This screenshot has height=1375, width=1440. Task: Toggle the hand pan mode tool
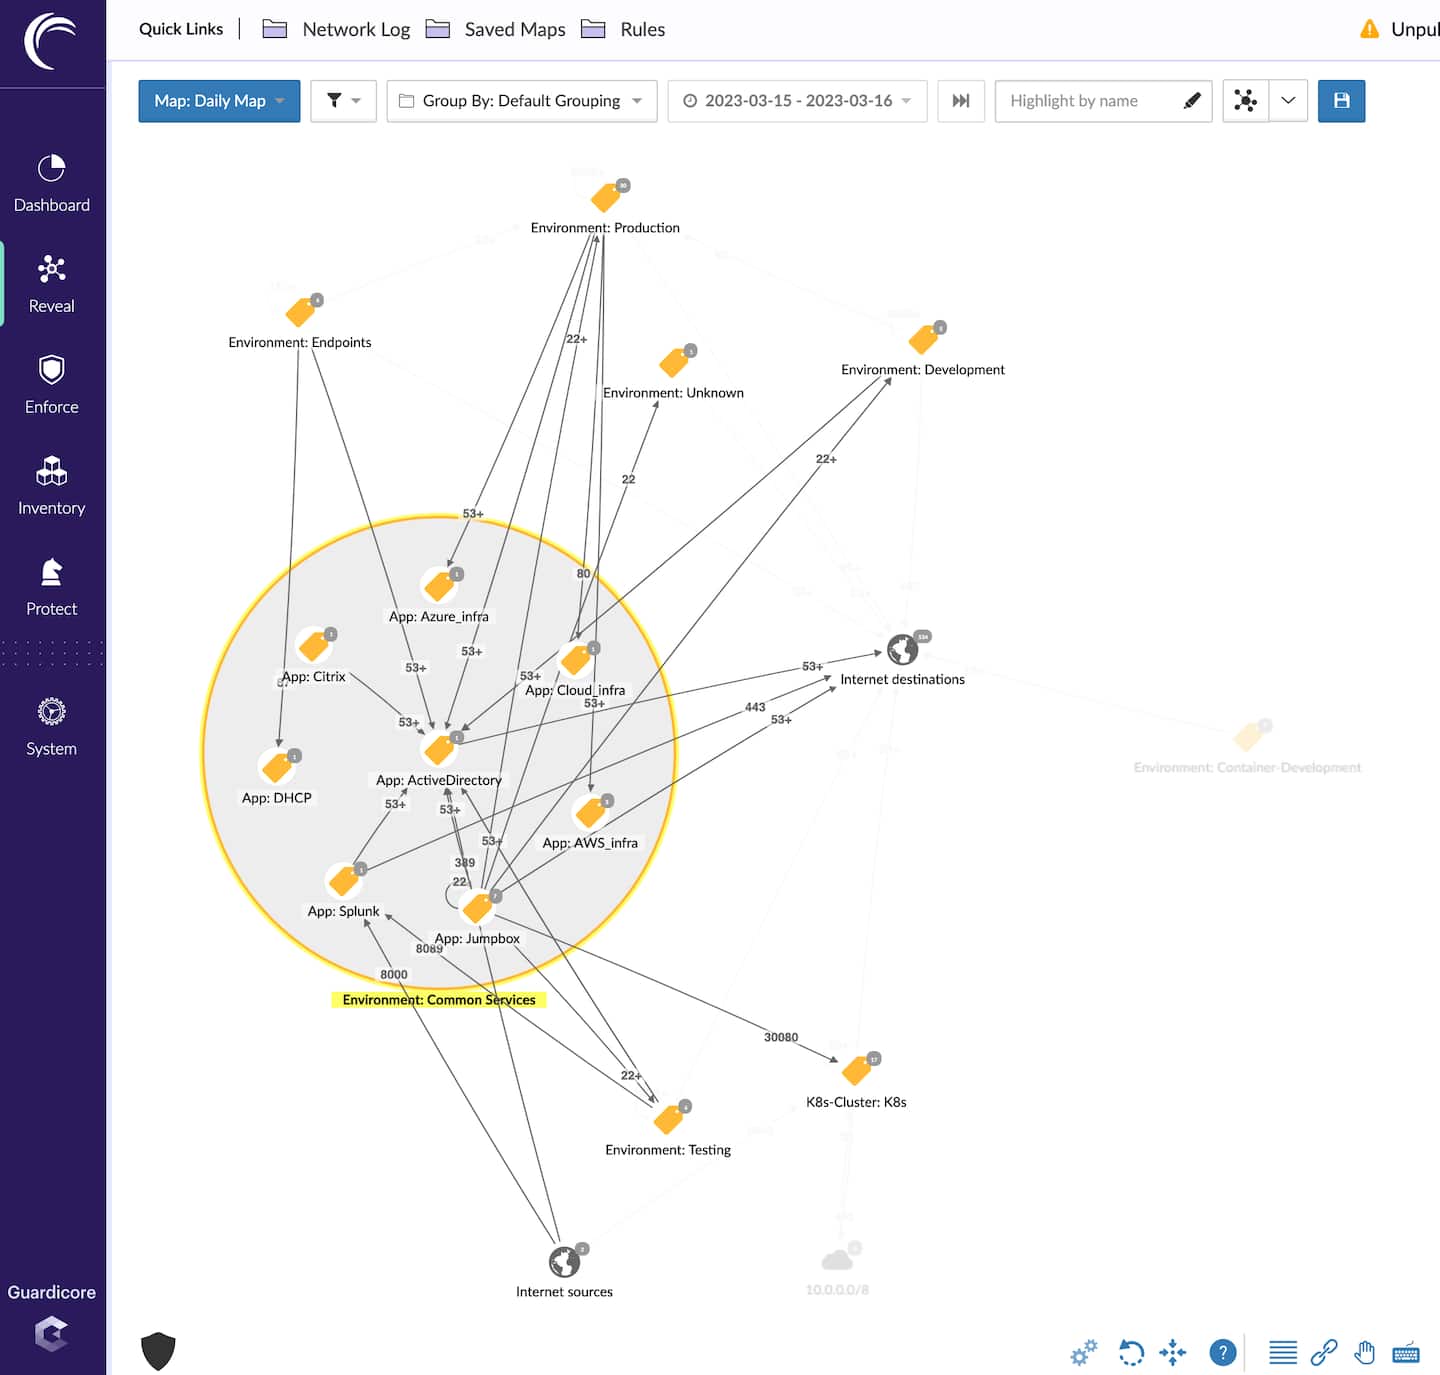[x=1365, y=1353]
